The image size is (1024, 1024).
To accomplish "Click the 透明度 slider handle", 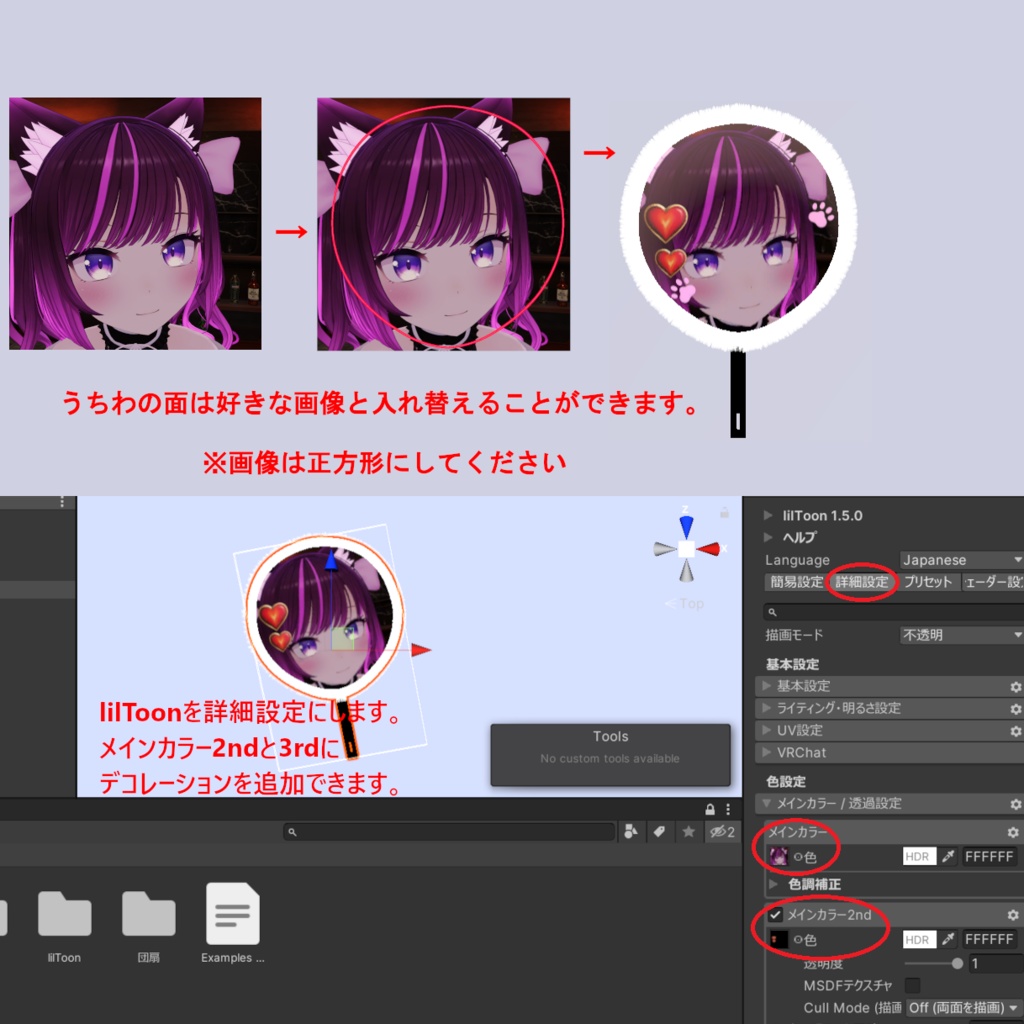I will tap(958, 962).
